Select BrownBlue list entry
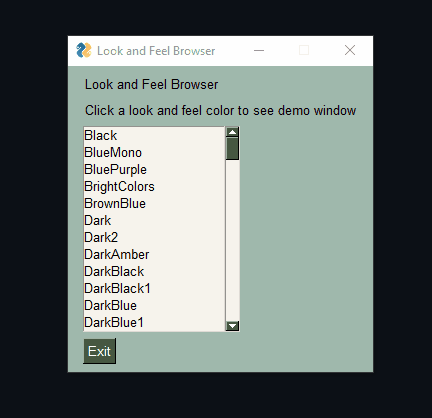Viewport: 432px width, 418px height. point(154,204)
